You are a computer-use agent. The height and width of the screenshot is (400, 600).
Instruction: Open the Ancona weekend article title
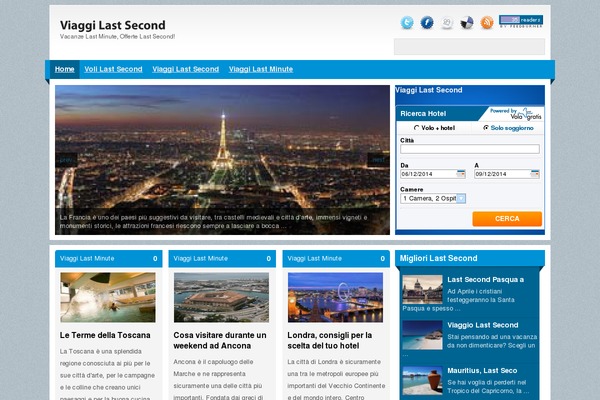click(x=220, y=340)
